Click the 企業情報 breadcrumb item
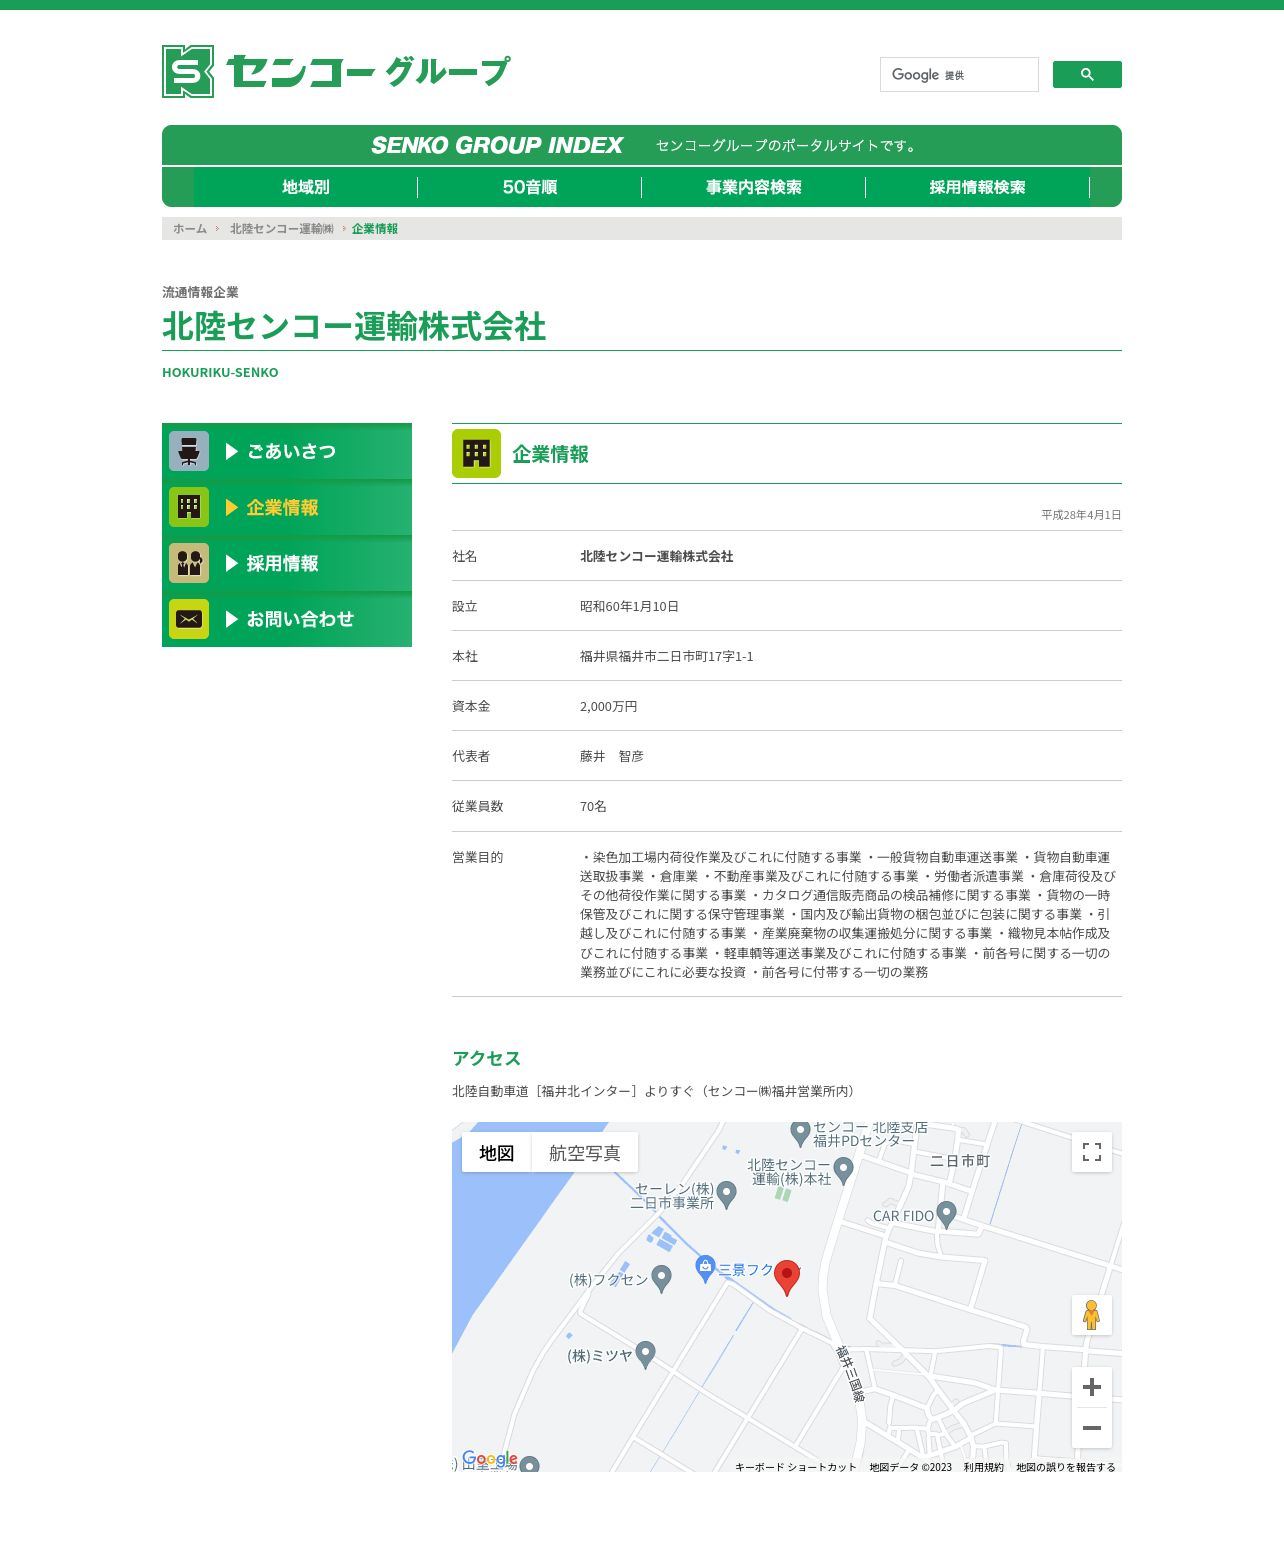Viewport: 1284px width, 1551px height. click(x=375, y=229)
